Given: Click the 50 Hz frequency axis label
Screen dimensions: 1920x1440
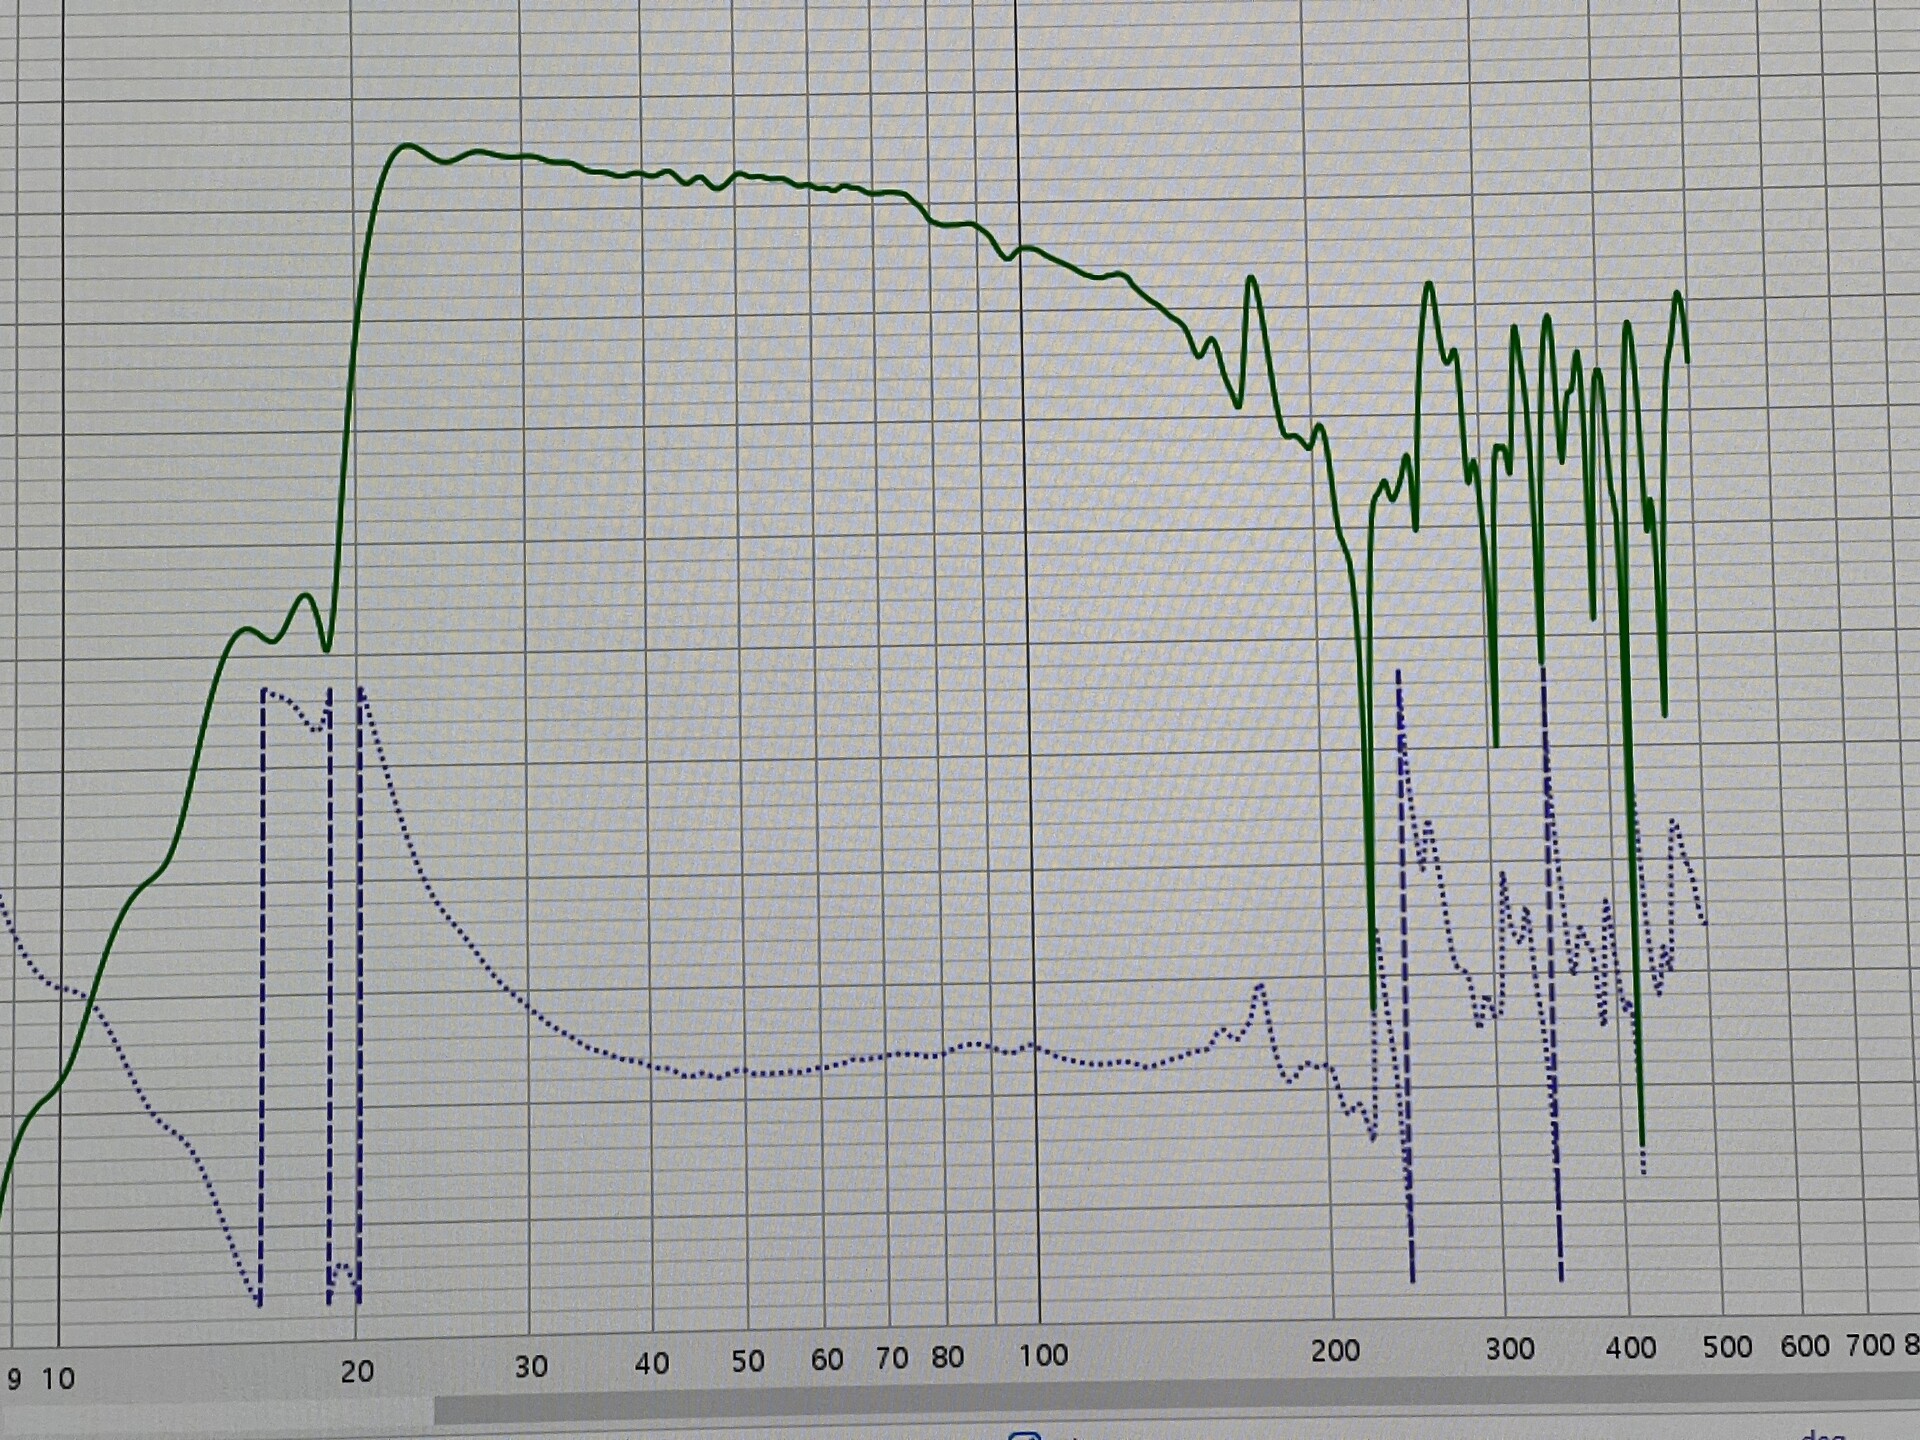Looking at the screenshot, I should click(747, 1361).
